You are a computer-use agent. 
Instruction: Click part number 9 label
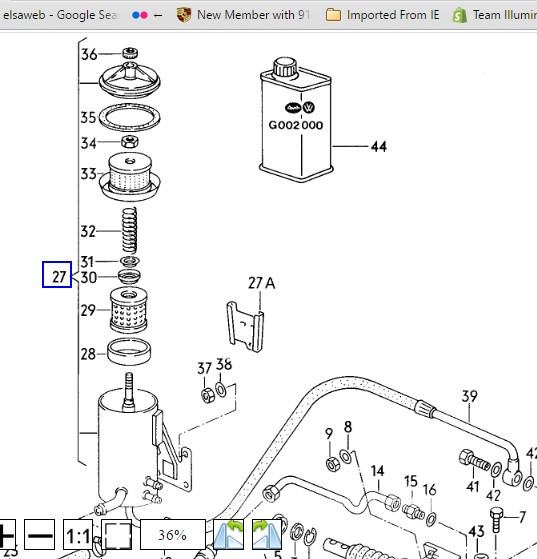[x=329, y=434]
